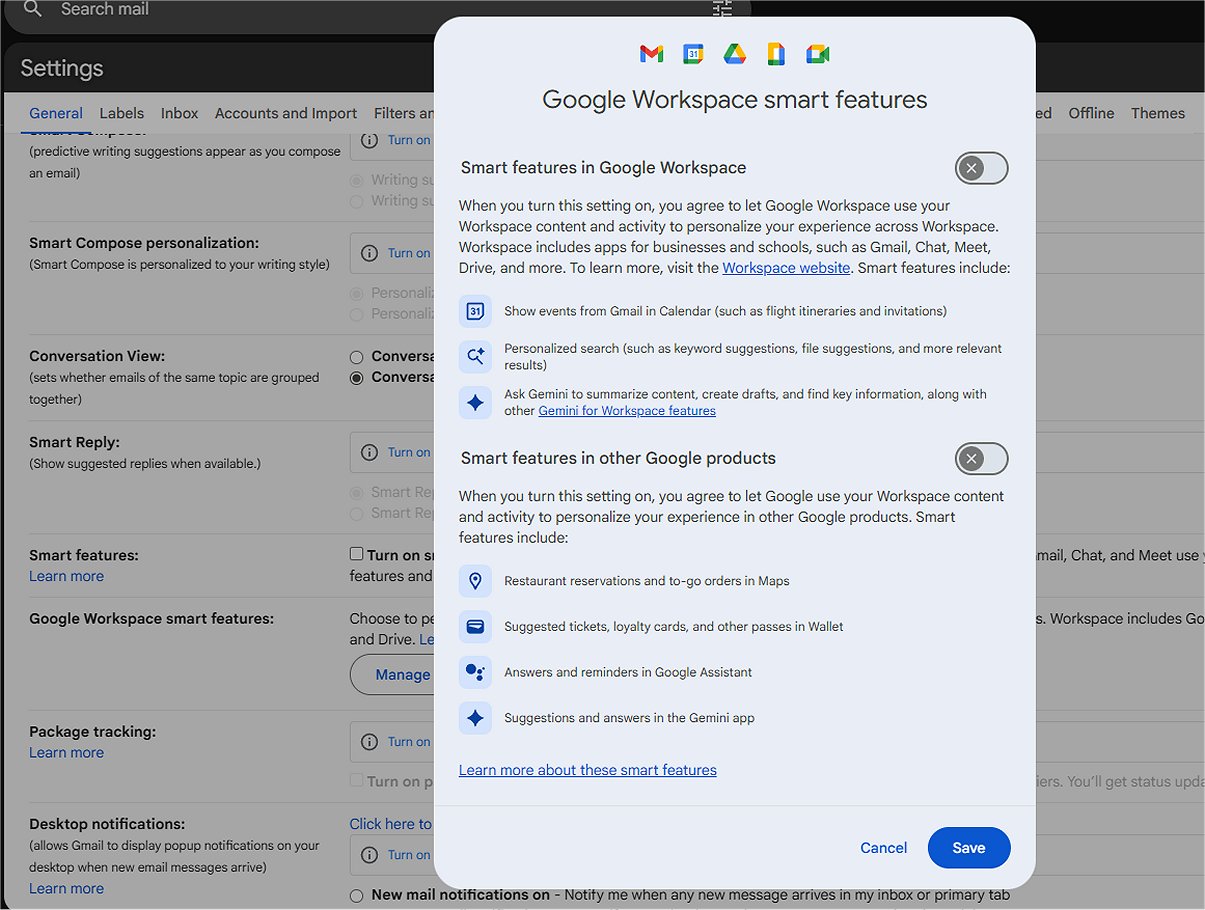This screenshot has height=910, width=1205.
Task: Click Turn on link in Smart Reply row
Action: (409, 452)
